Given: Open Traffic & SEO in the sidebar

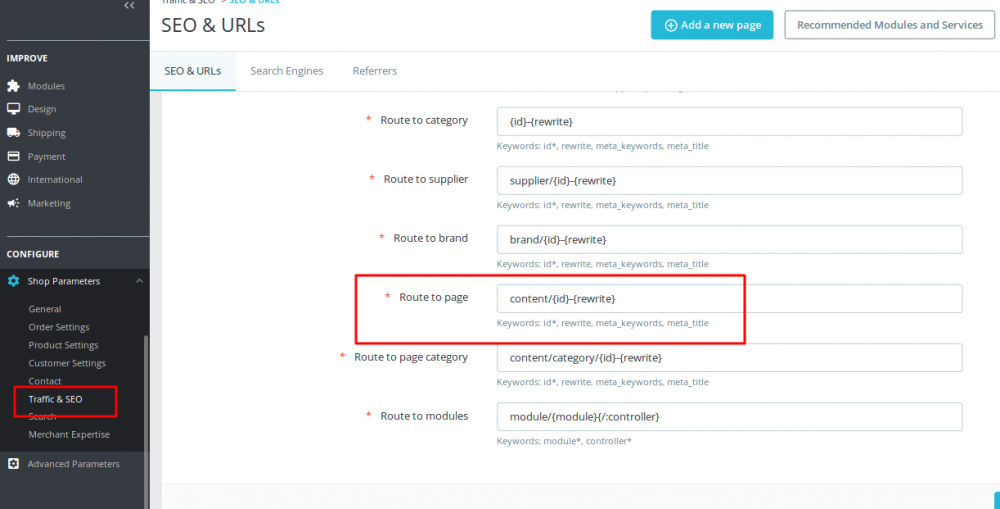Looking at the screenshot, I should (56, 399).
